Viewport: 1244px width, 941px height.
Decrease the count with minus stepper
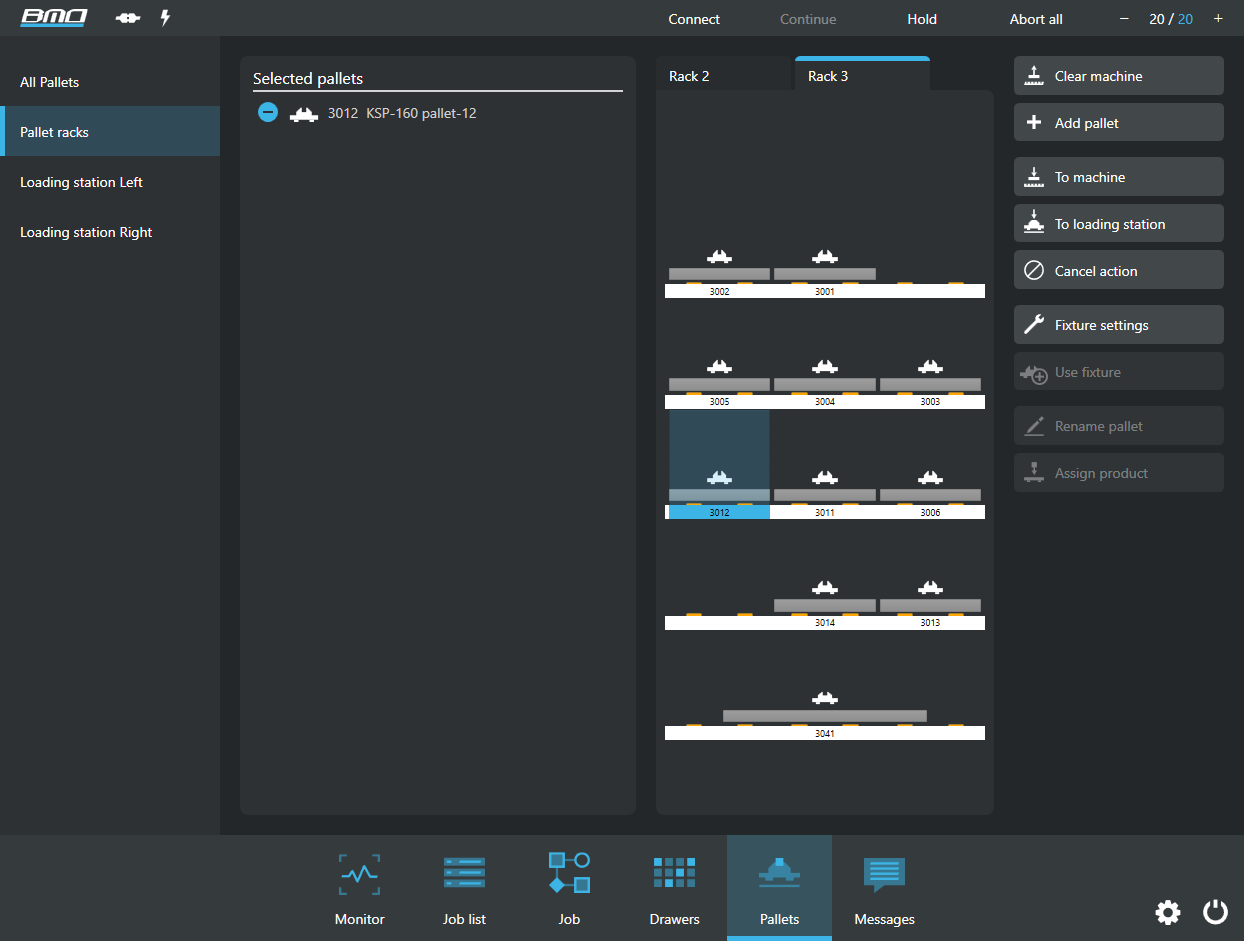click(1124, 19)
